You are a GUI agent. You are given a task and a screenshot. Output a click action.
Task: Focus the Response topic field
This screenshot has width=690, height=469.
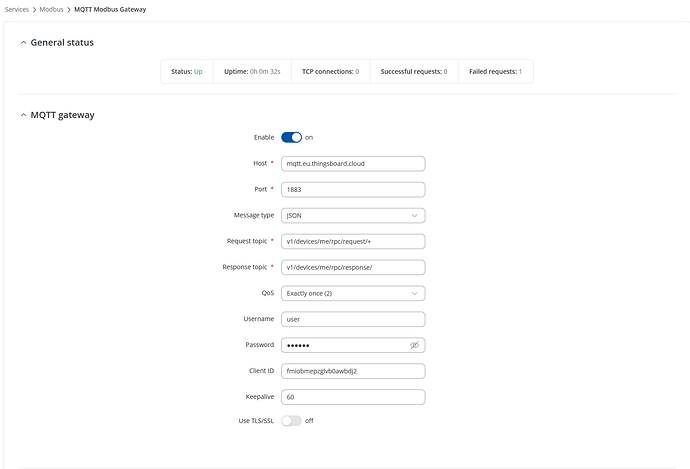pos(353,267)
